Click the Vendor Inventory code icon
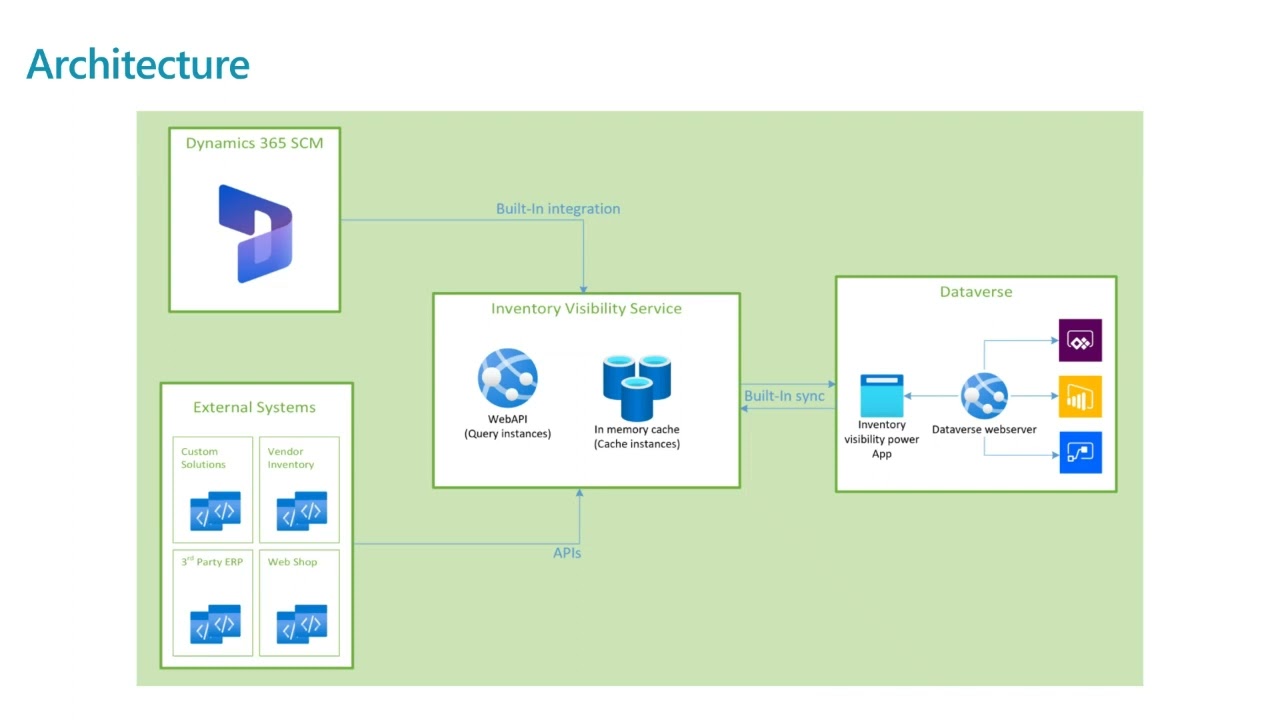Viewport: 1280px width, 720px height. pyautogui.click(x=301, y=511)
